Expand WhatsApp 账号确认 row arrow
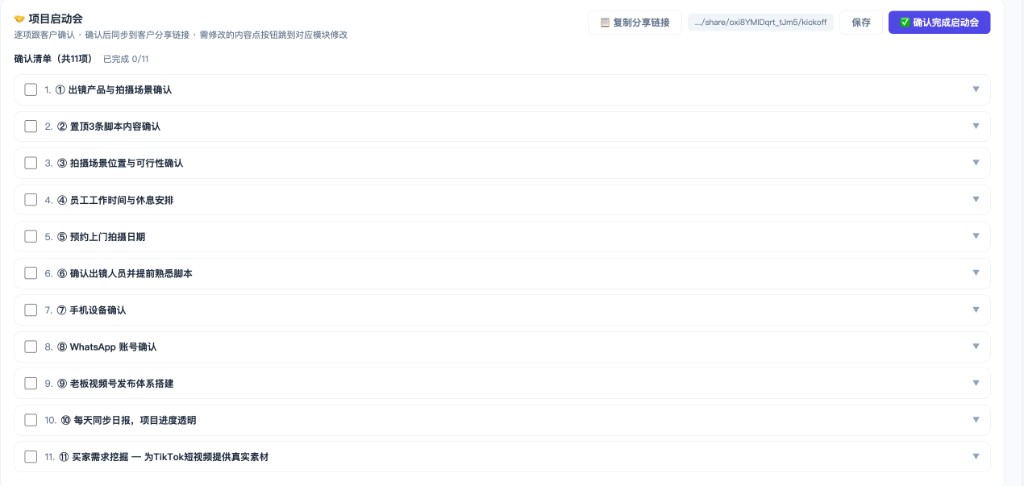The image size is (1024, 486). tap(976, 346)
